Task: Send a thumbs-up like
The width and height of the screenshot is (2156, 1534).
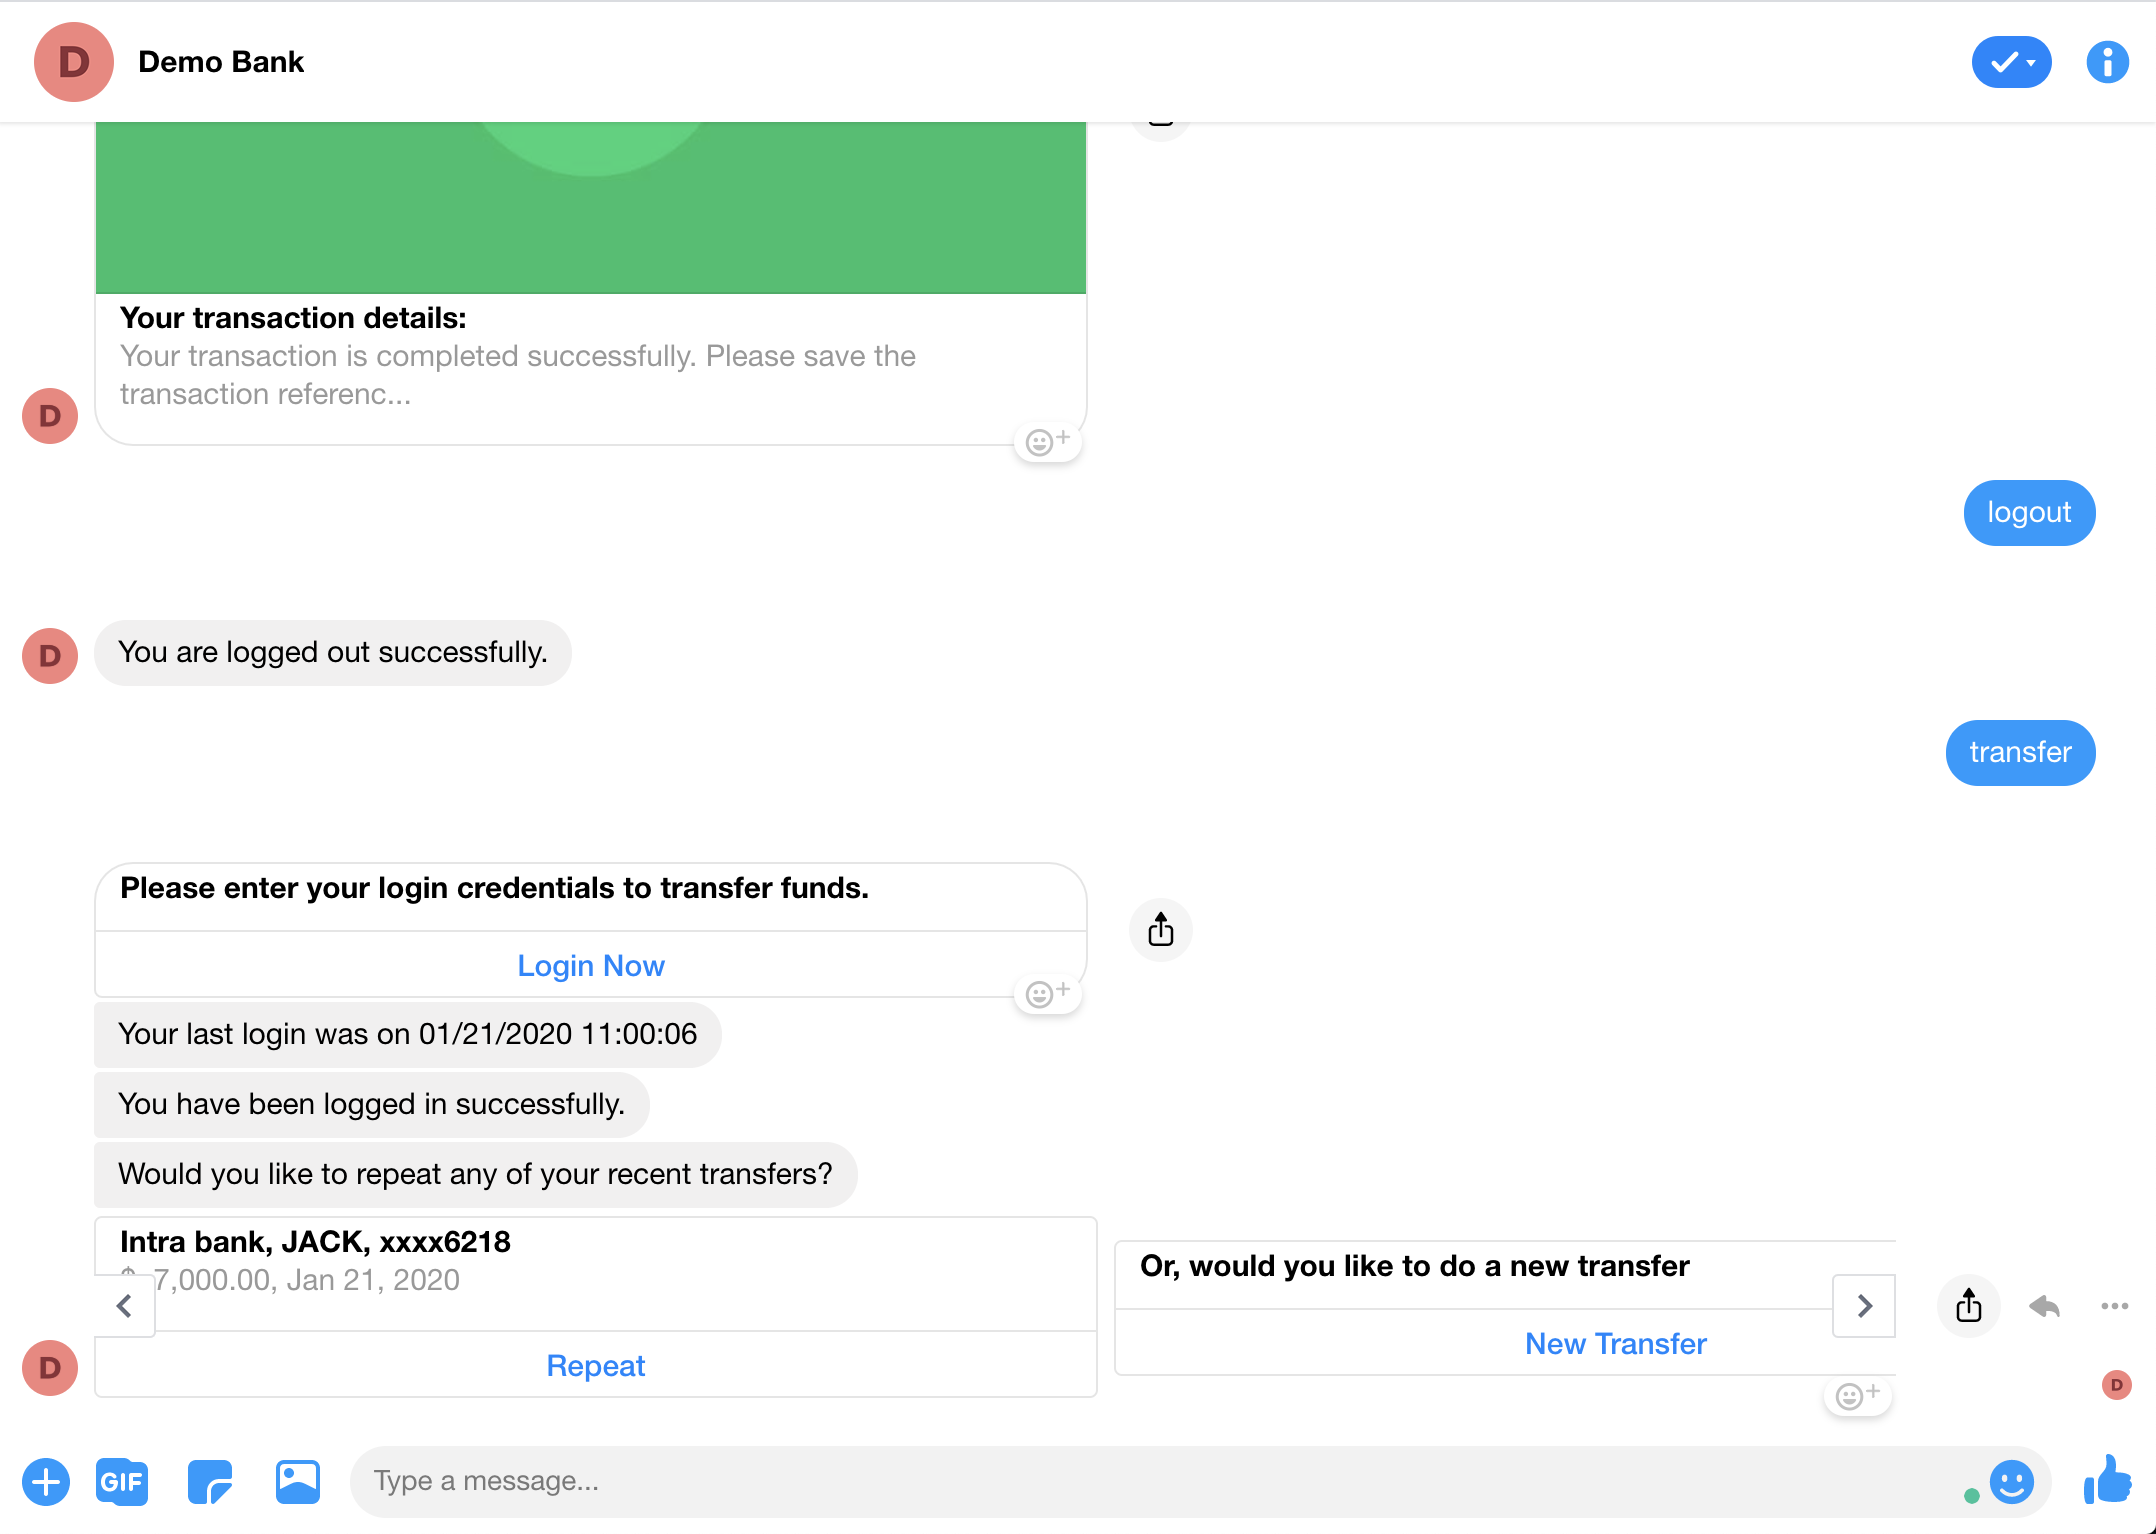Action: [x=2108, y=1480]
